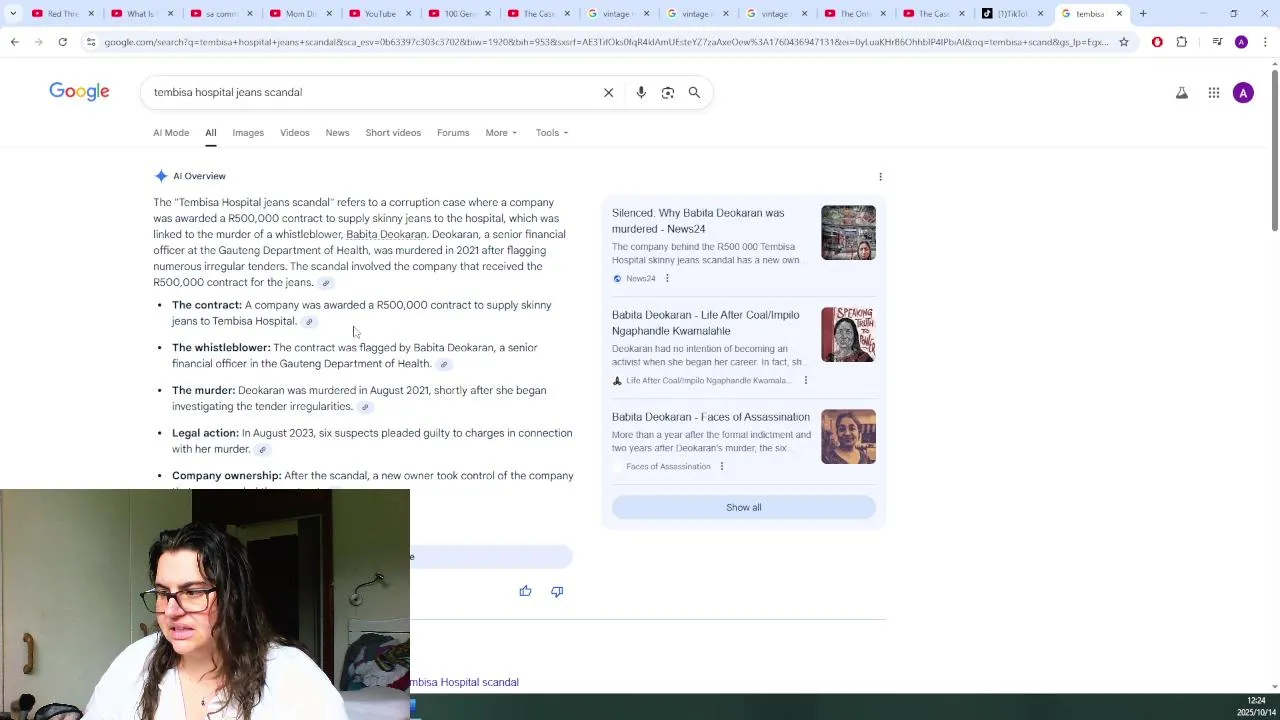Clear the search box with the X icon

pyautogui.click(x=608, y=92)
